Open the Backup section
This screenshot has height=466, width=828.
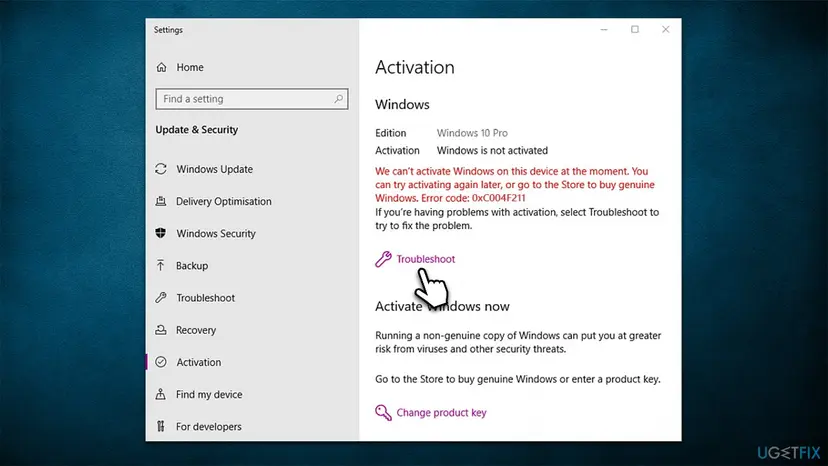(192, 266)
